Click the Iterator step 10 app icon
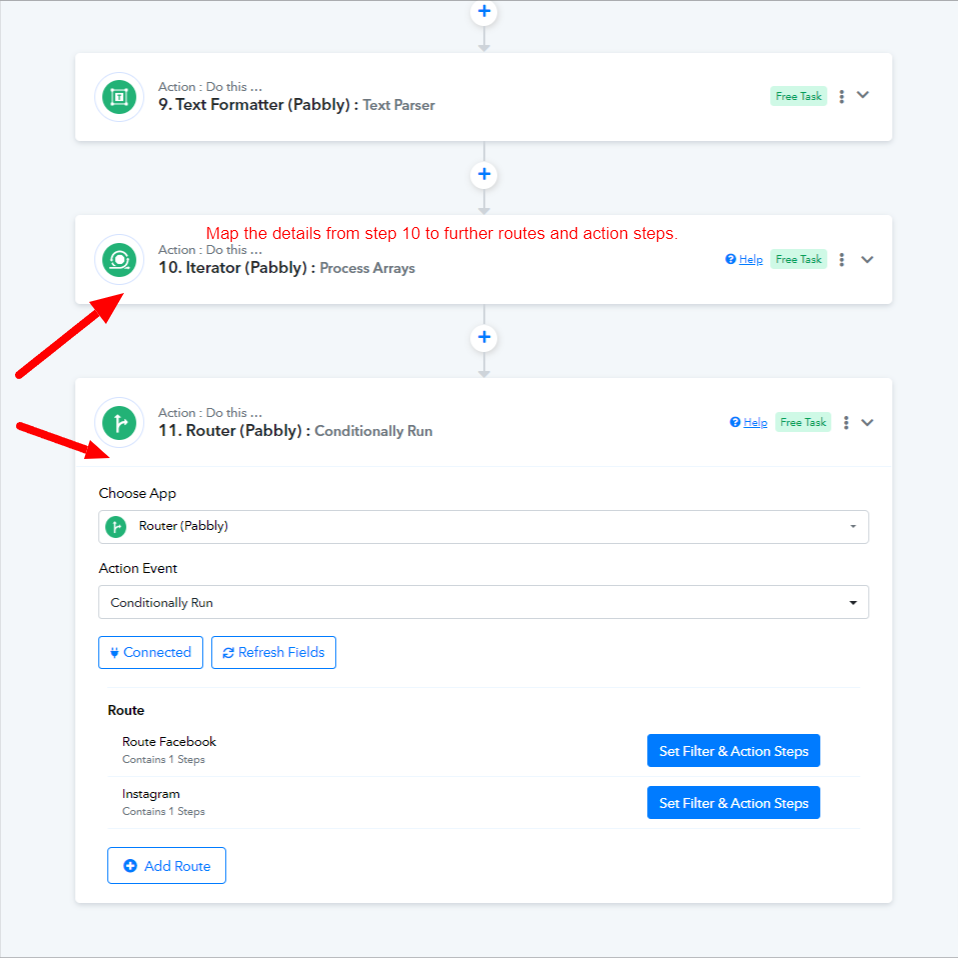Viewport: 958px width, 958px height. (x=119, y=260)
